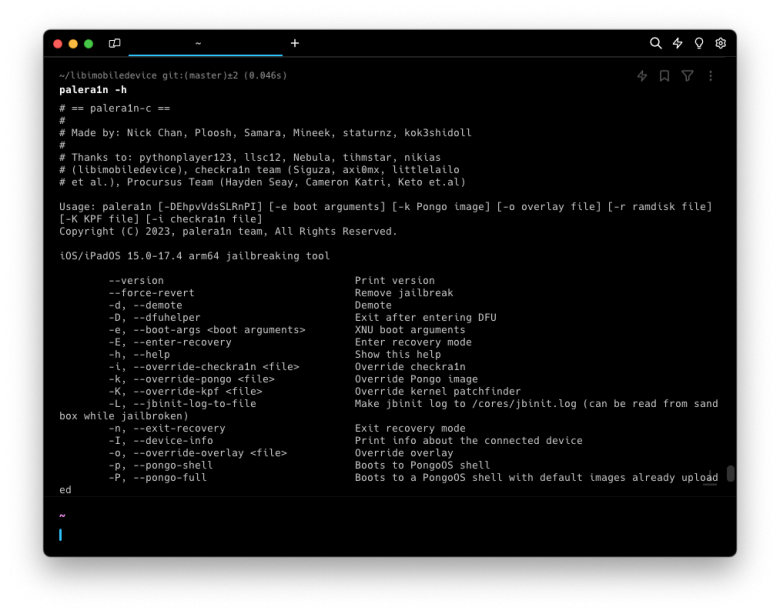
Task: Click the '-o, --override-overlay <file>' option line
Action: coord(198,453)
